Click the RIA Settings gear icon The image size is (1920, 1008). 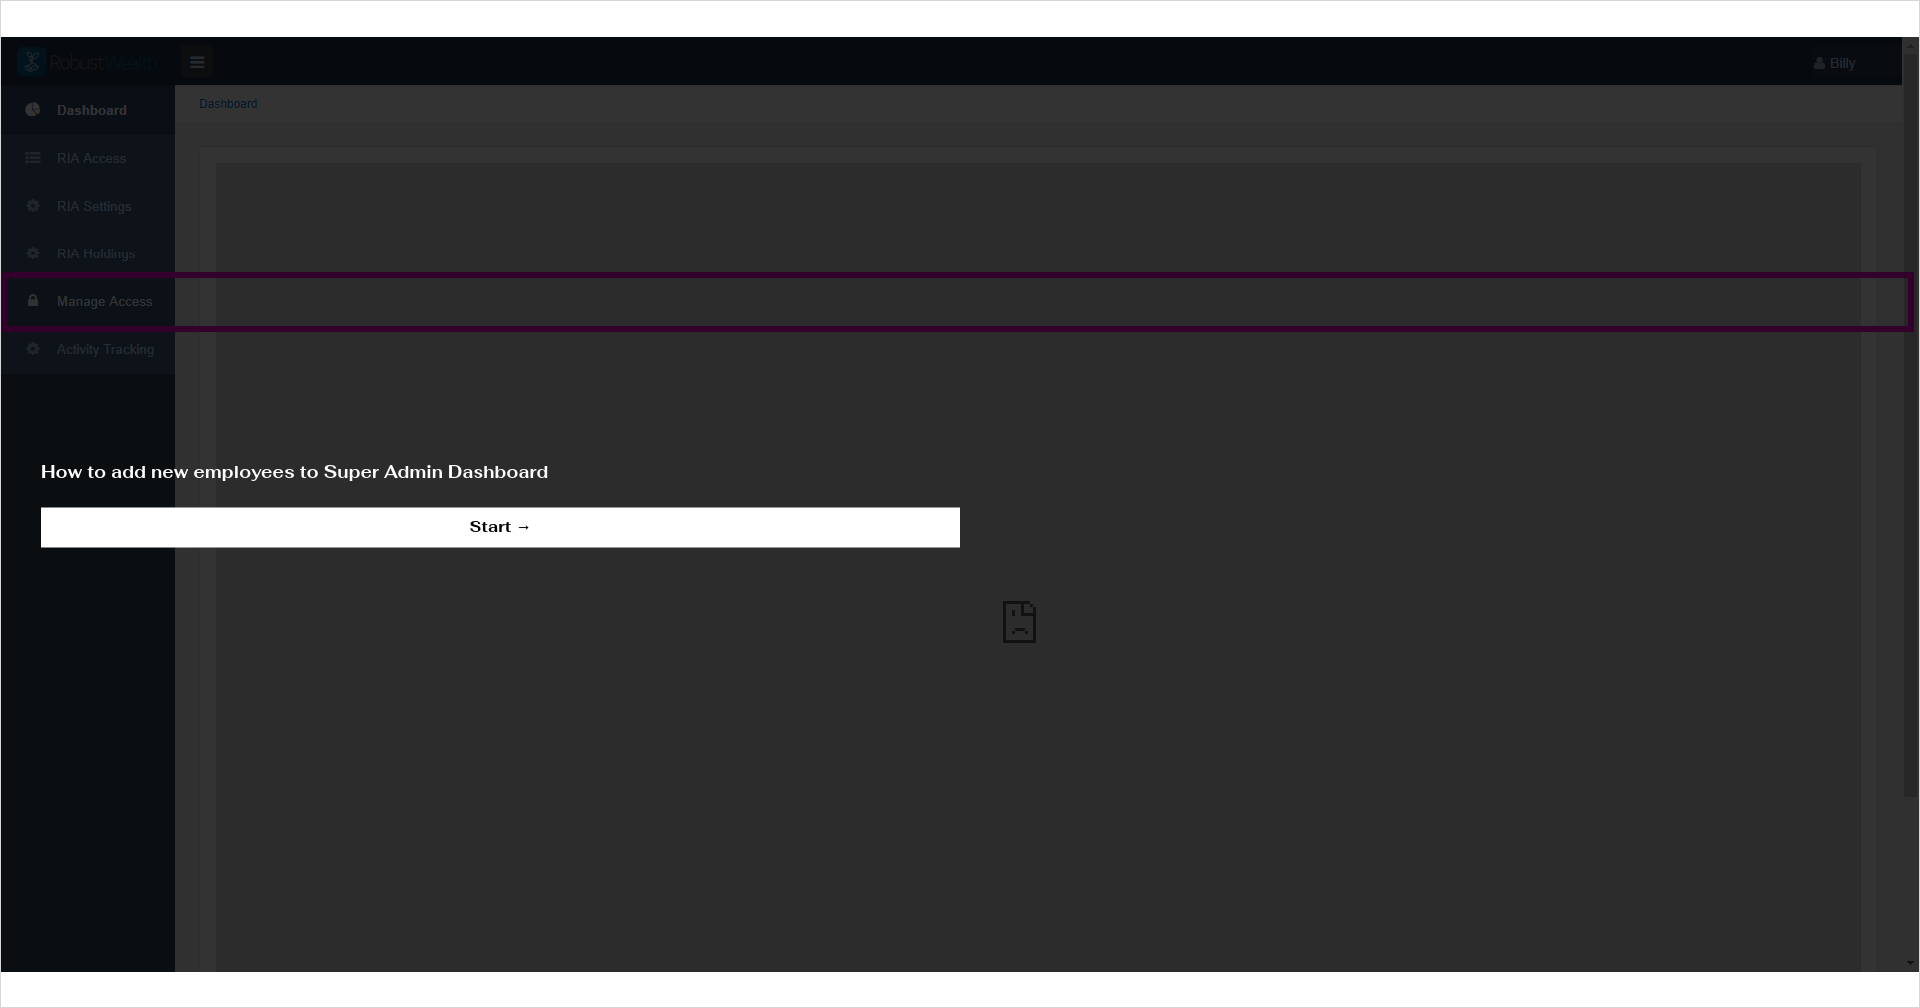coord(33,206)
